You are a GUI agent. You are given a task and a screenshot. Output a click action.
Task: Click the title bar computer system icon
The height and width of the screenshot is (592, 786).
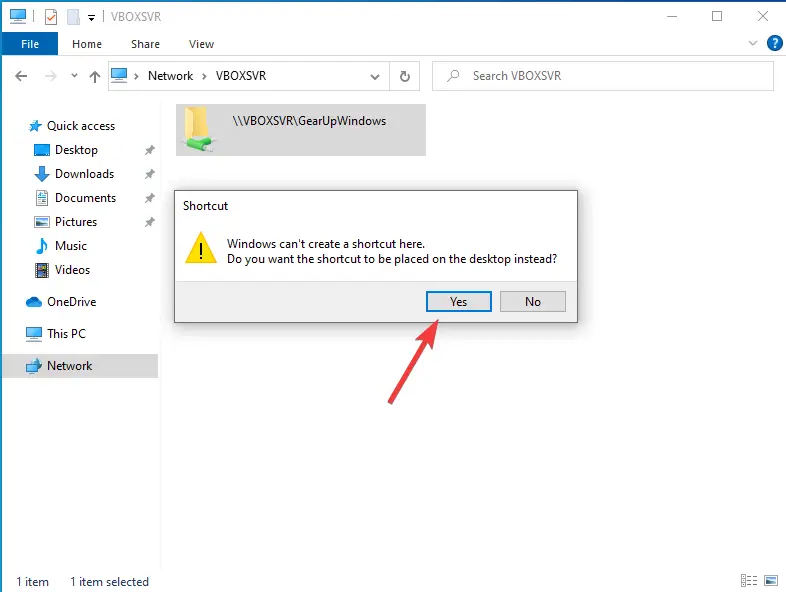pyautogui.click(x=18, y=17)
